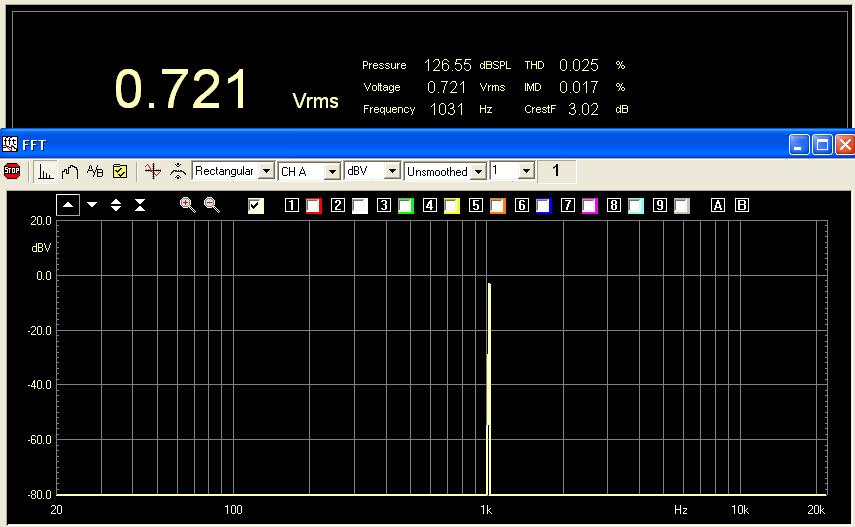The width and height of the screenshot is (855, 527).
Task: Toggle the cream-colored live trace checkbox
Action: click(256, 206)
